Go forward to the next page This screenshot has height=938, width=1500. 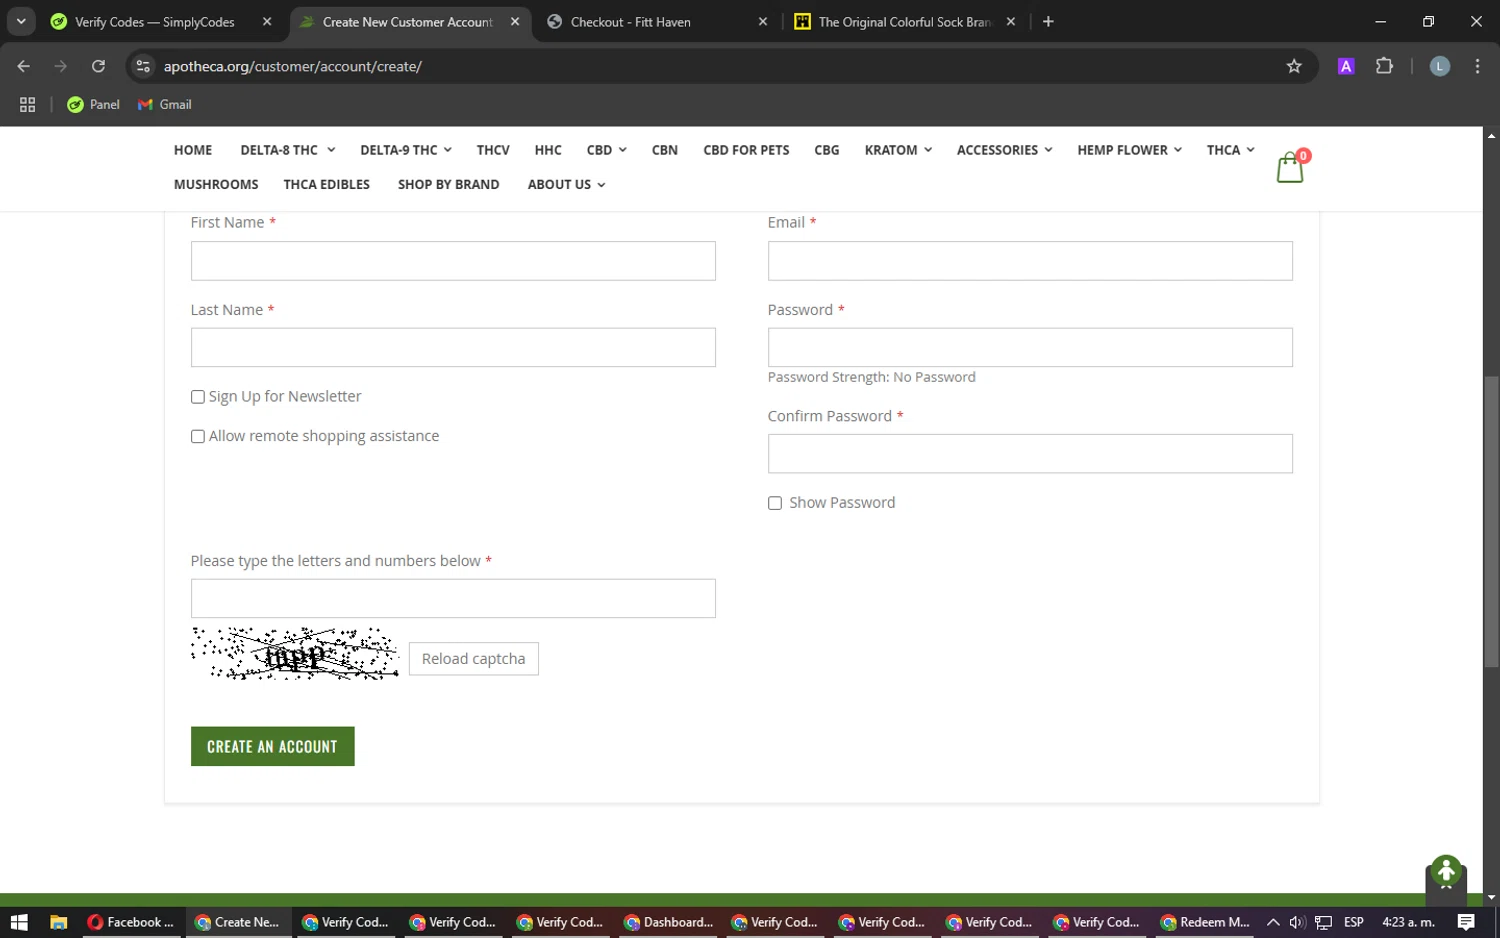click(61, 66)
